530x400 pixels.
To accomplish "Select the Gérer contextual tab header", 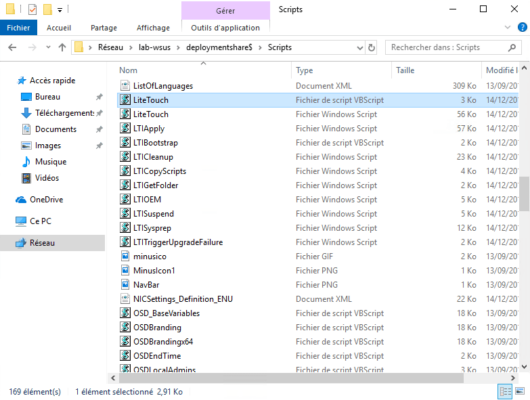I will [225, 11].
